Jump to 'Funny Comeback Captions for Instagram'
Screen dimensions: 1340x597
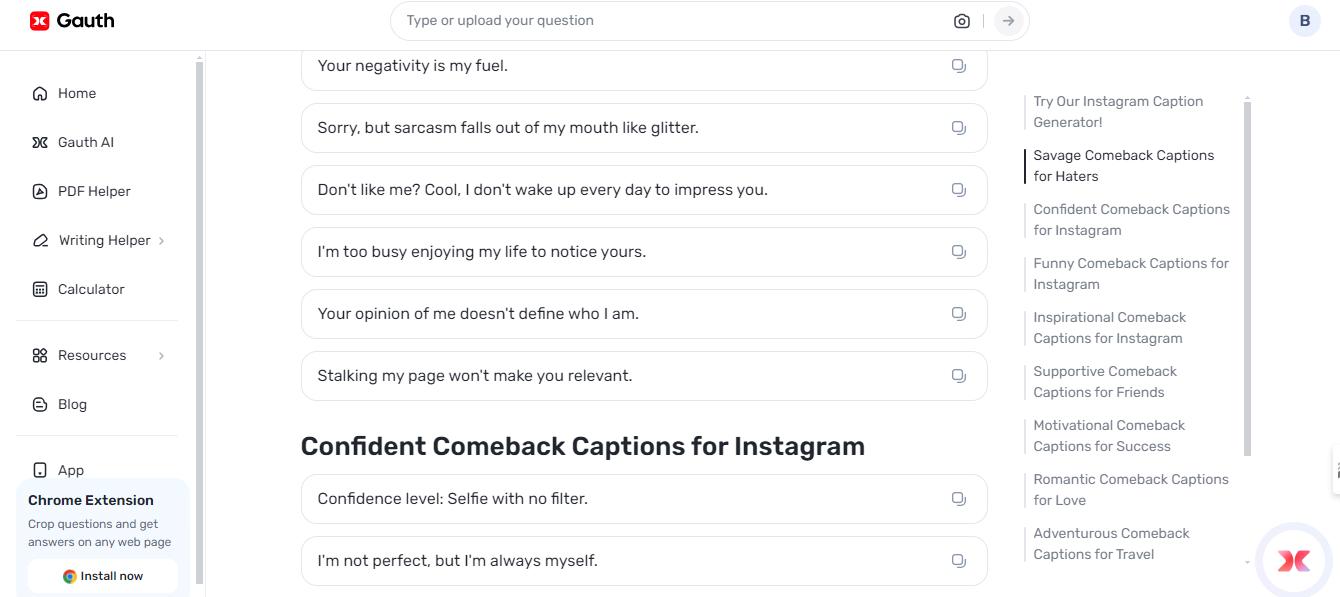click(x=1131, y=273)
